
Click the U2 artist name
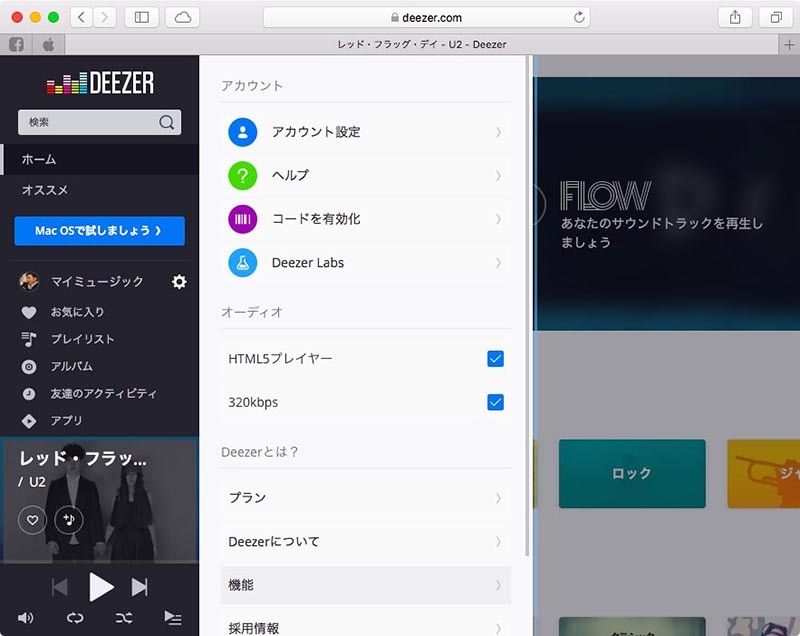pyautogui.click(x=37, y=482)
